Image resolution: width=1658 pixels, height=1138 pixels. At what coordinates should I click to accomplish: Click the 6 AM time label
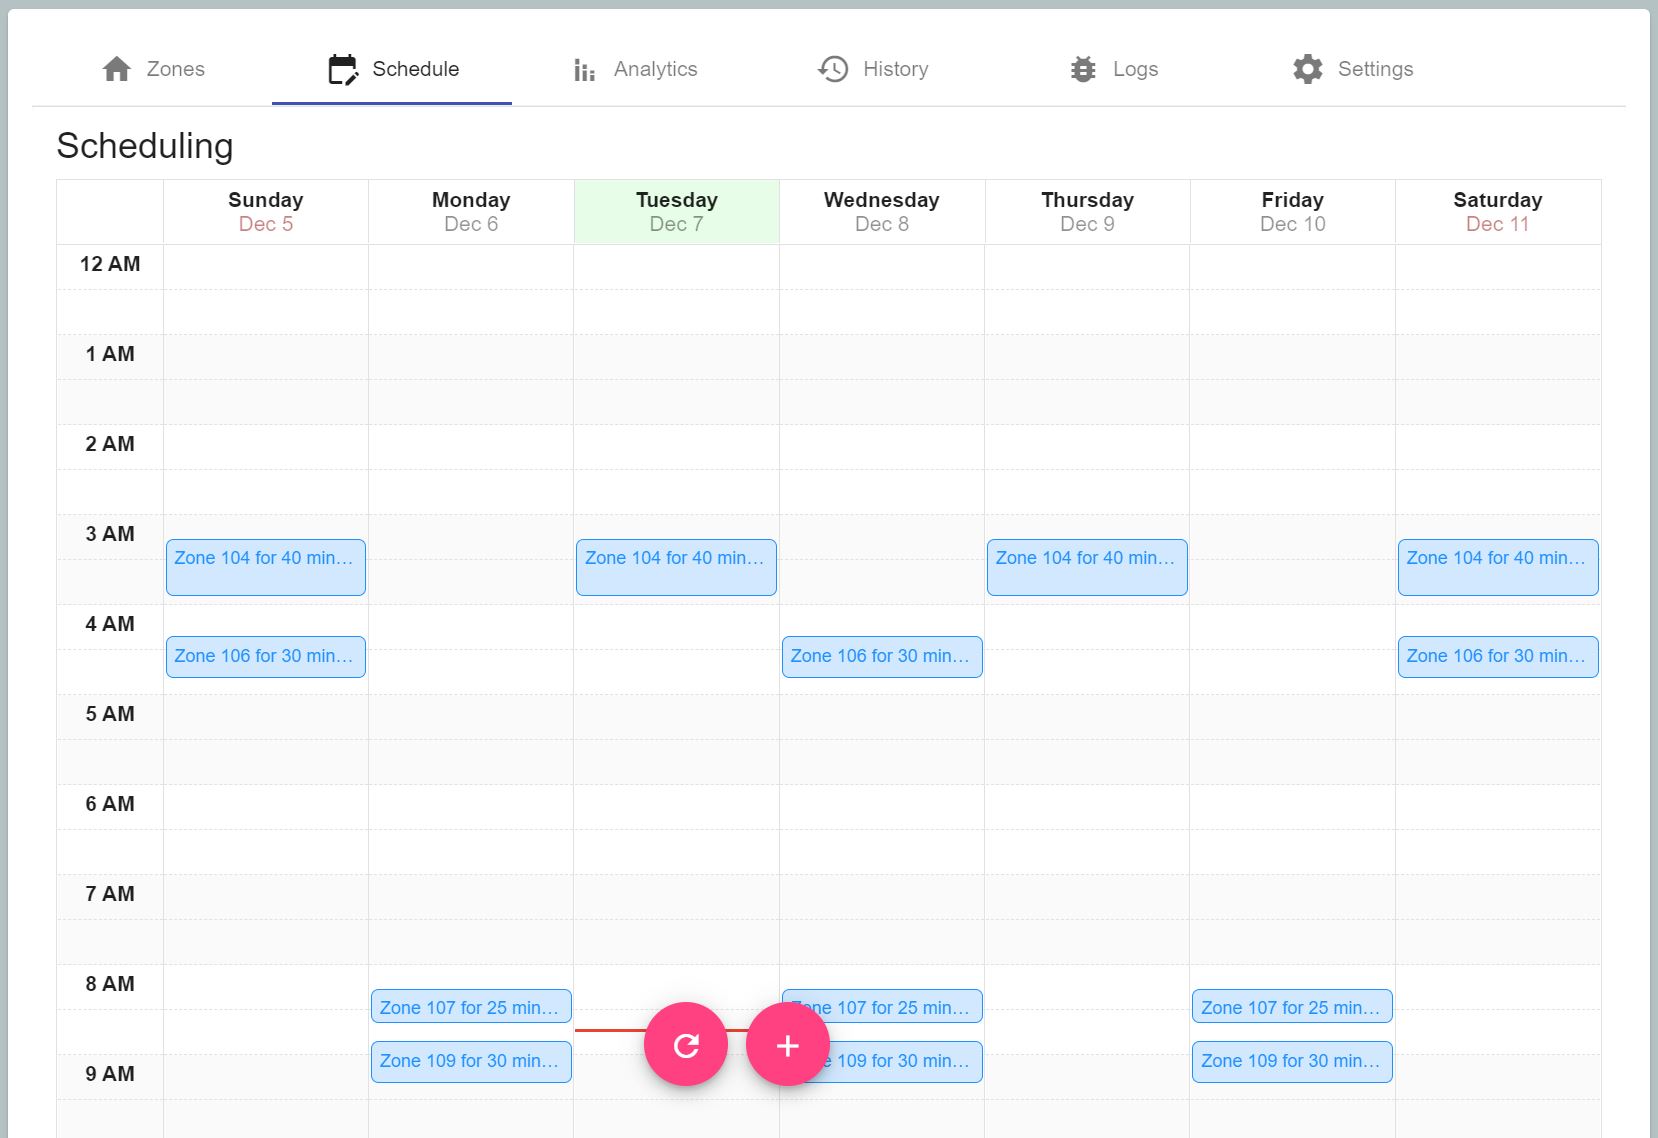click(110, 804)
